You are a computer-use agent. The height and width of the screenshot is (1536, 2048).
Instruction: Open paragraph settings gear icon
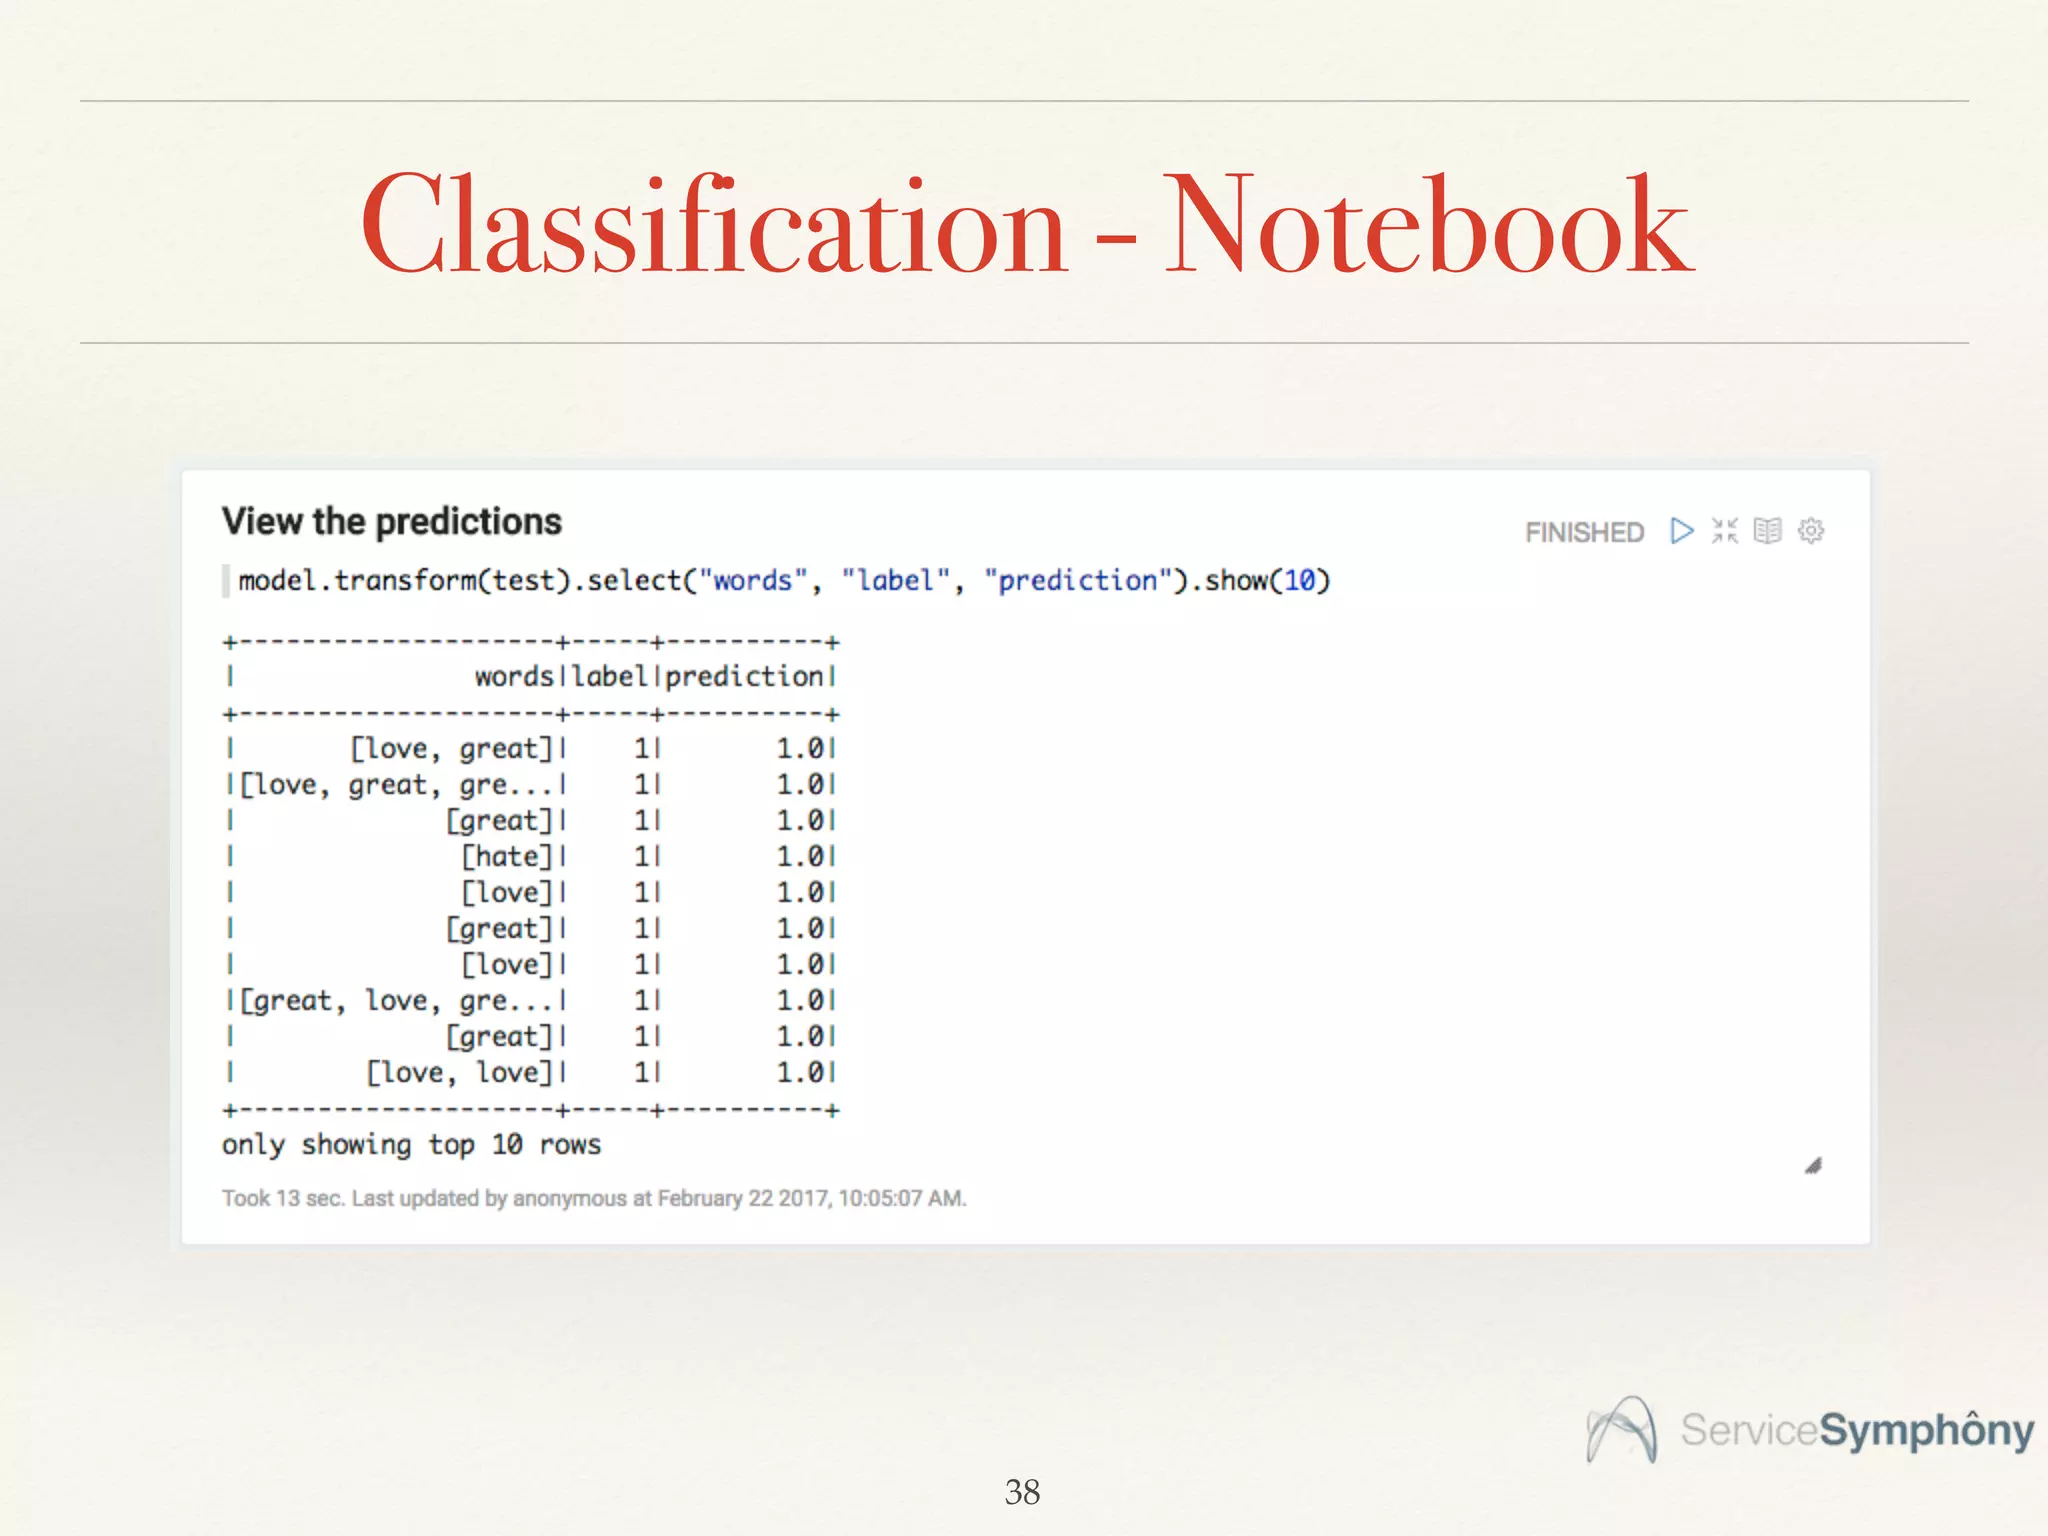click(x=1811, y=531)
